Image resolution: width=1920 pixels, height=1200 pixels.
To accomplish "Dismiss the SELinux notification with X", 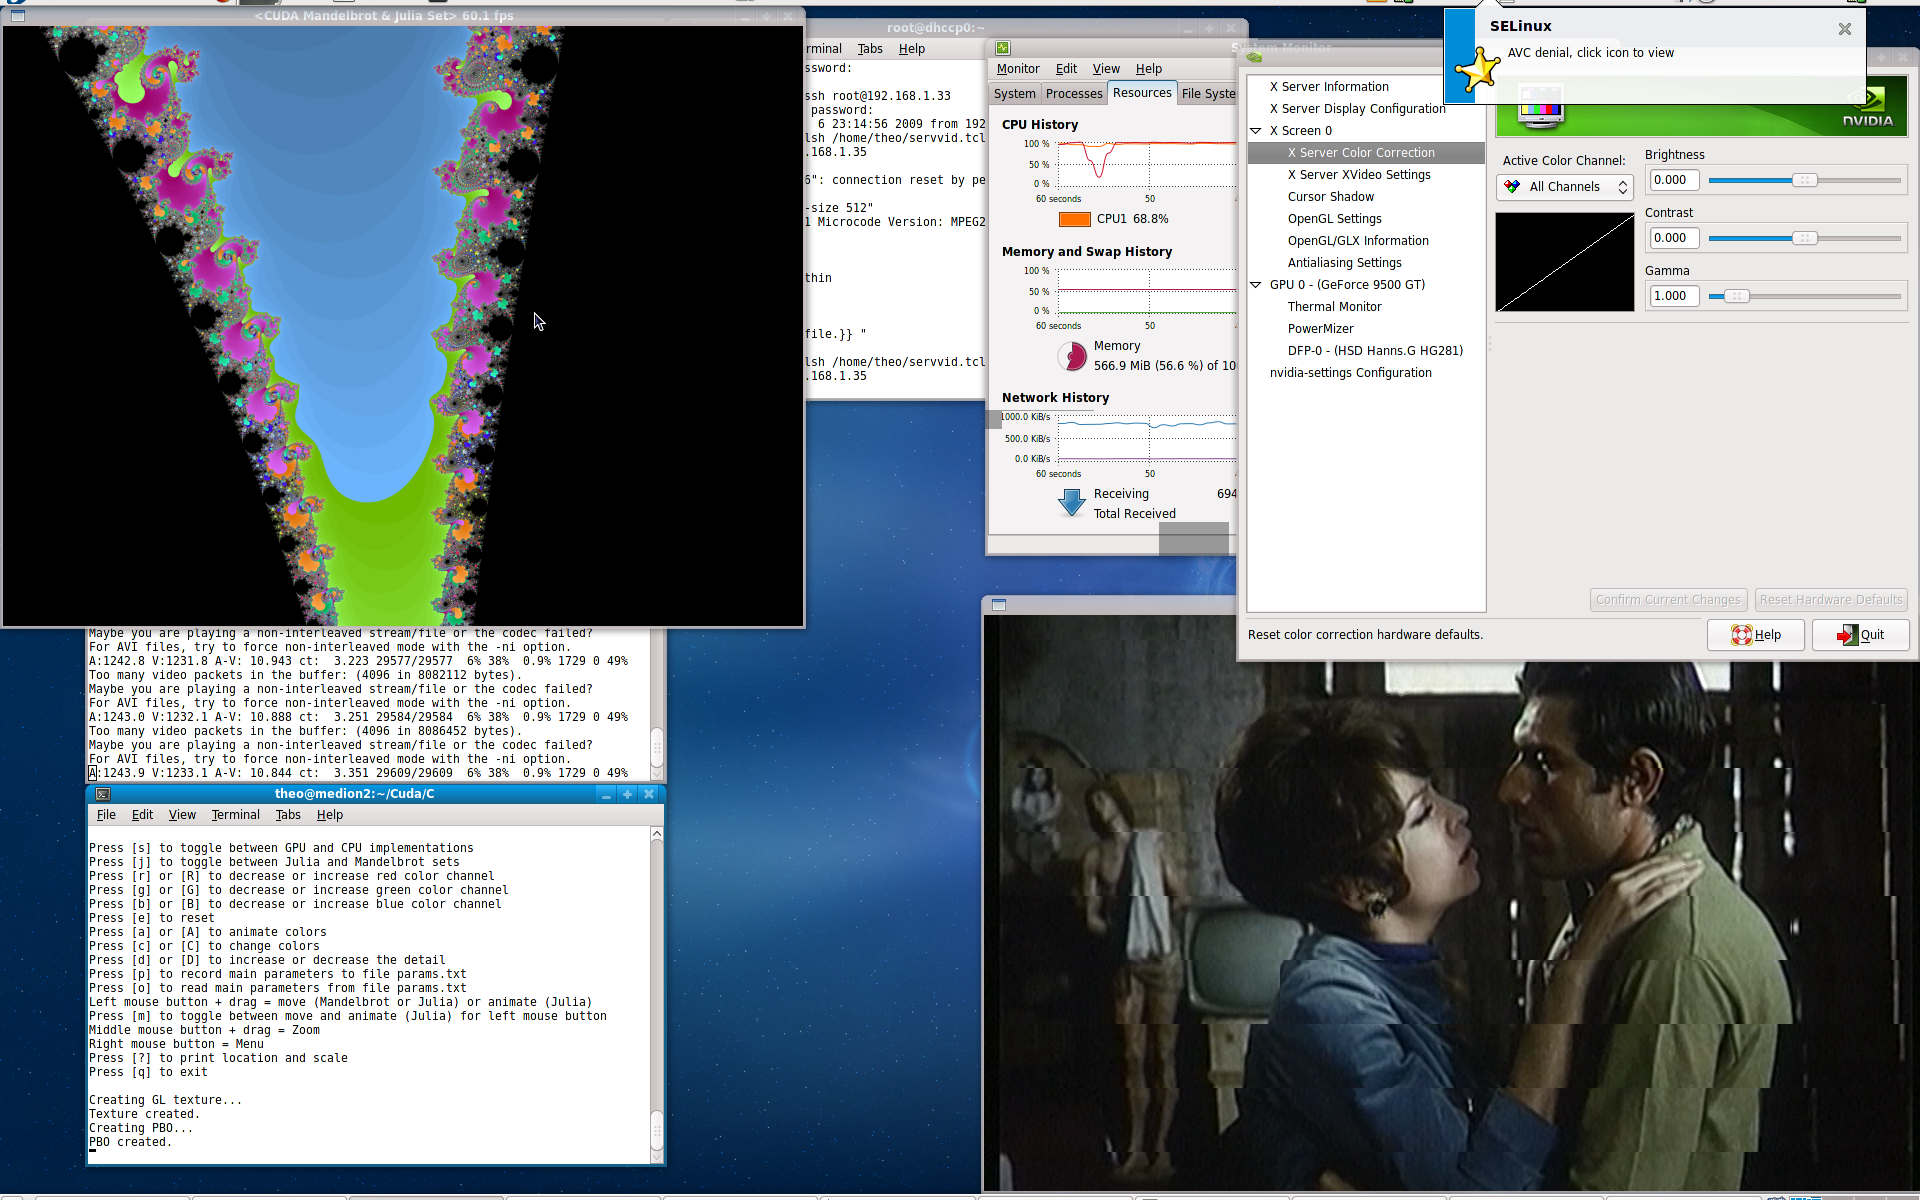I will point(1845,29).
